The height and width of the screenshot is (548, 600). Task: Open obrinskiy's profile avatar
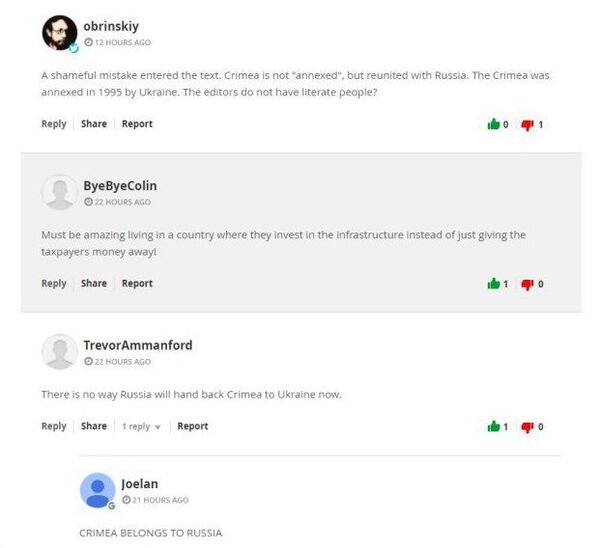[x=59, y=34]
